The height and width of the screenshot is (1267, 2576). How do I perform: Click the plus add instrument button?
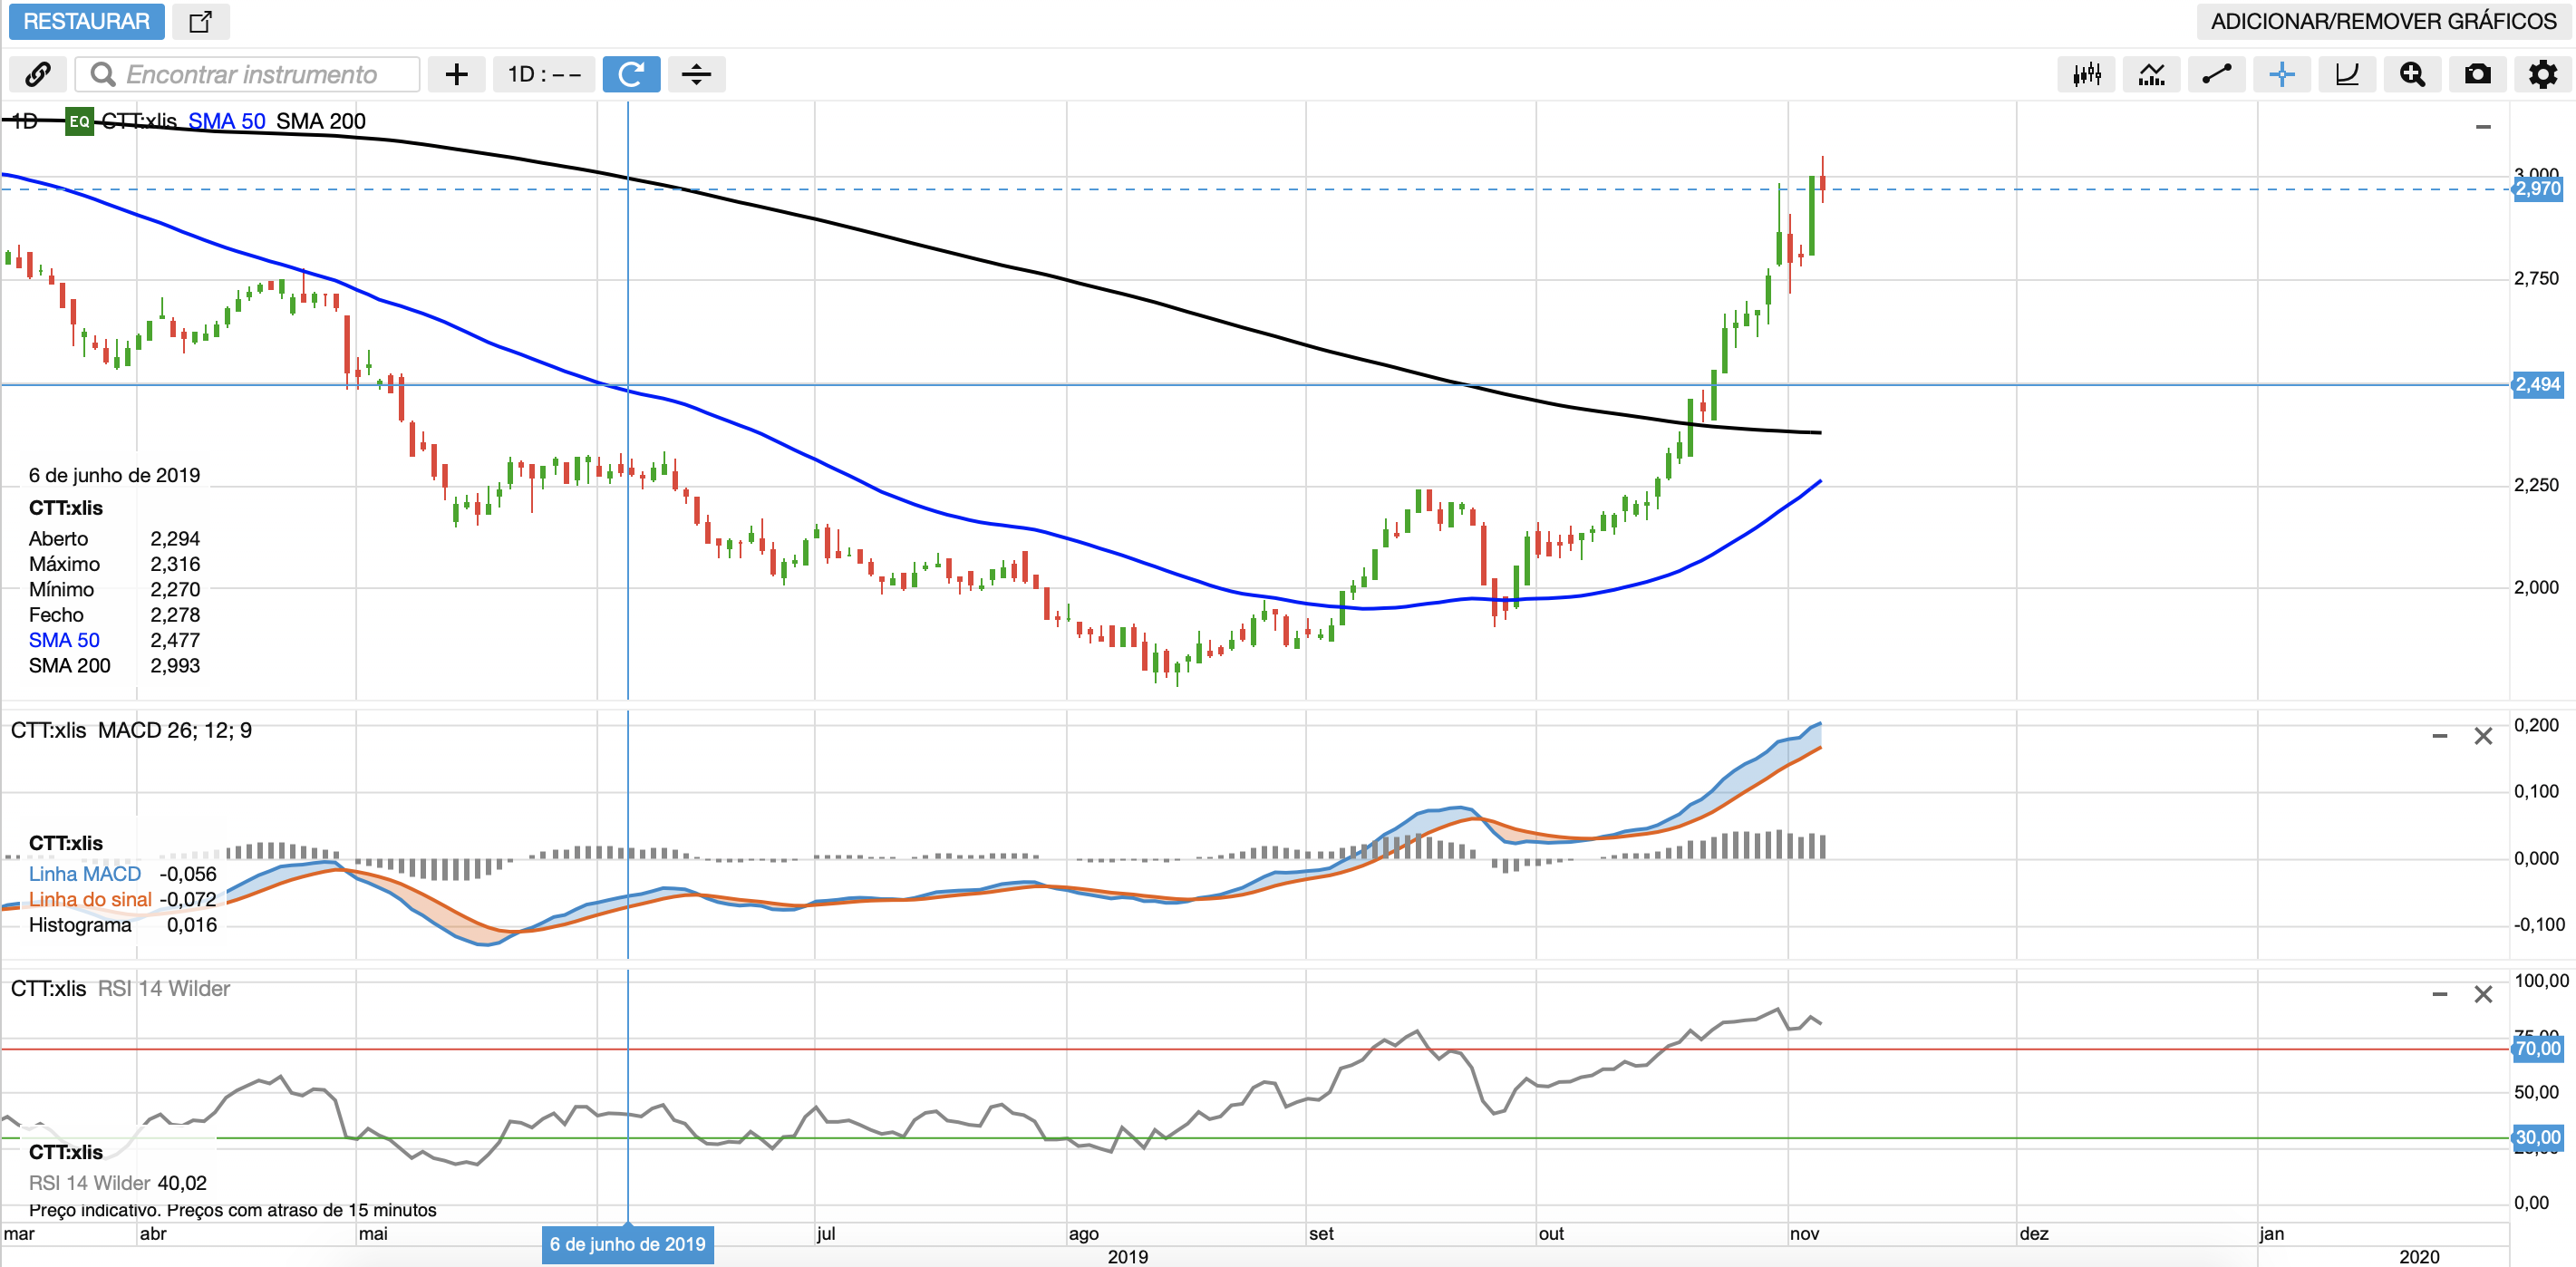point(456,74)
